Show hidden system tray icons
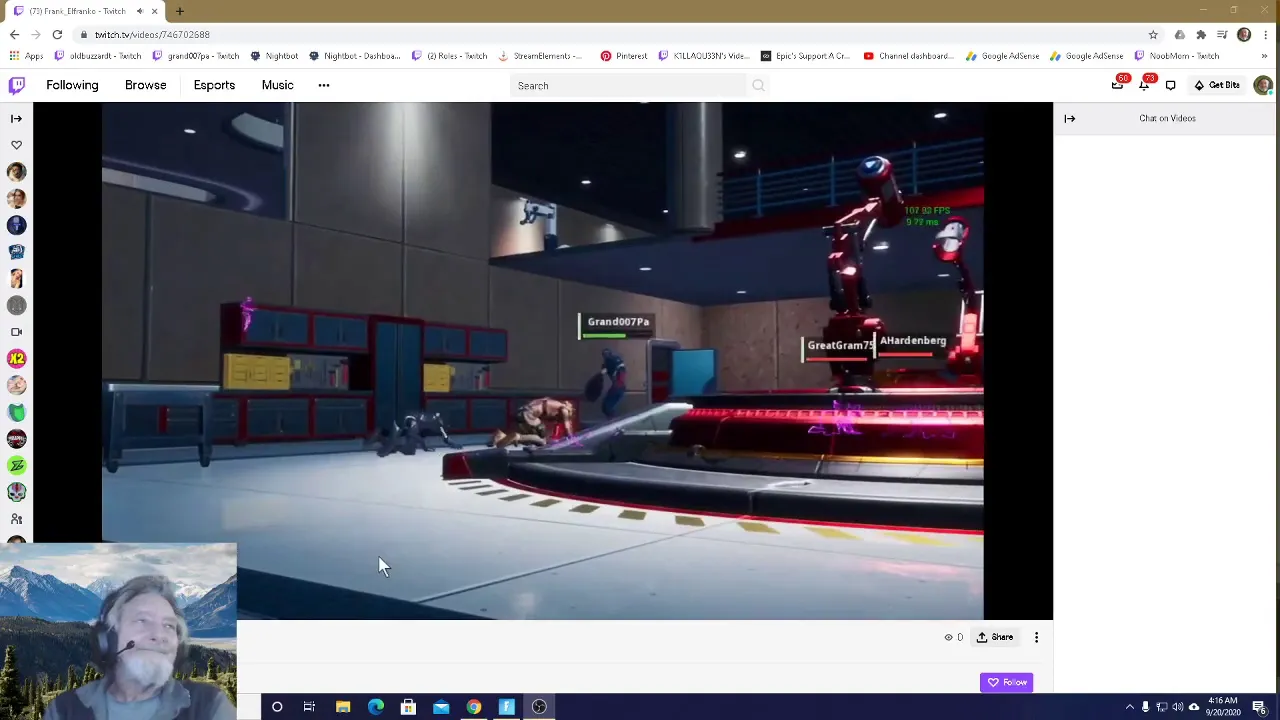 tap(1130, 707)
